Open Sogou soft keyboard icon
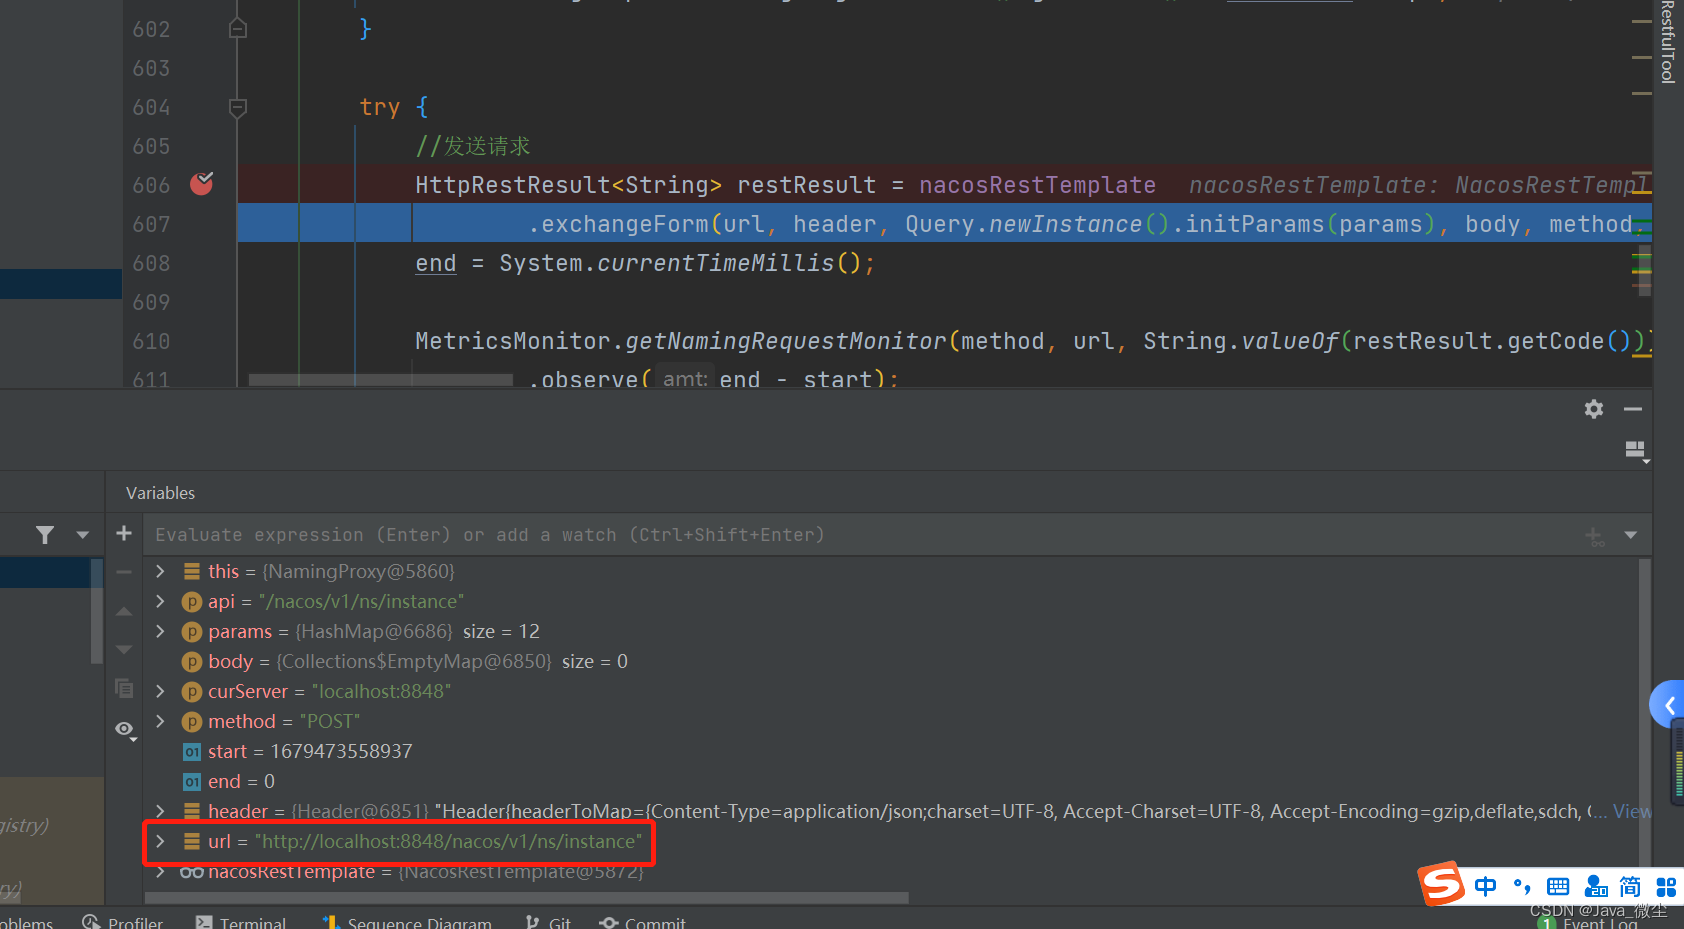Image resolution: width=1684 pixels, height=929 pixels. point(1558,886)
